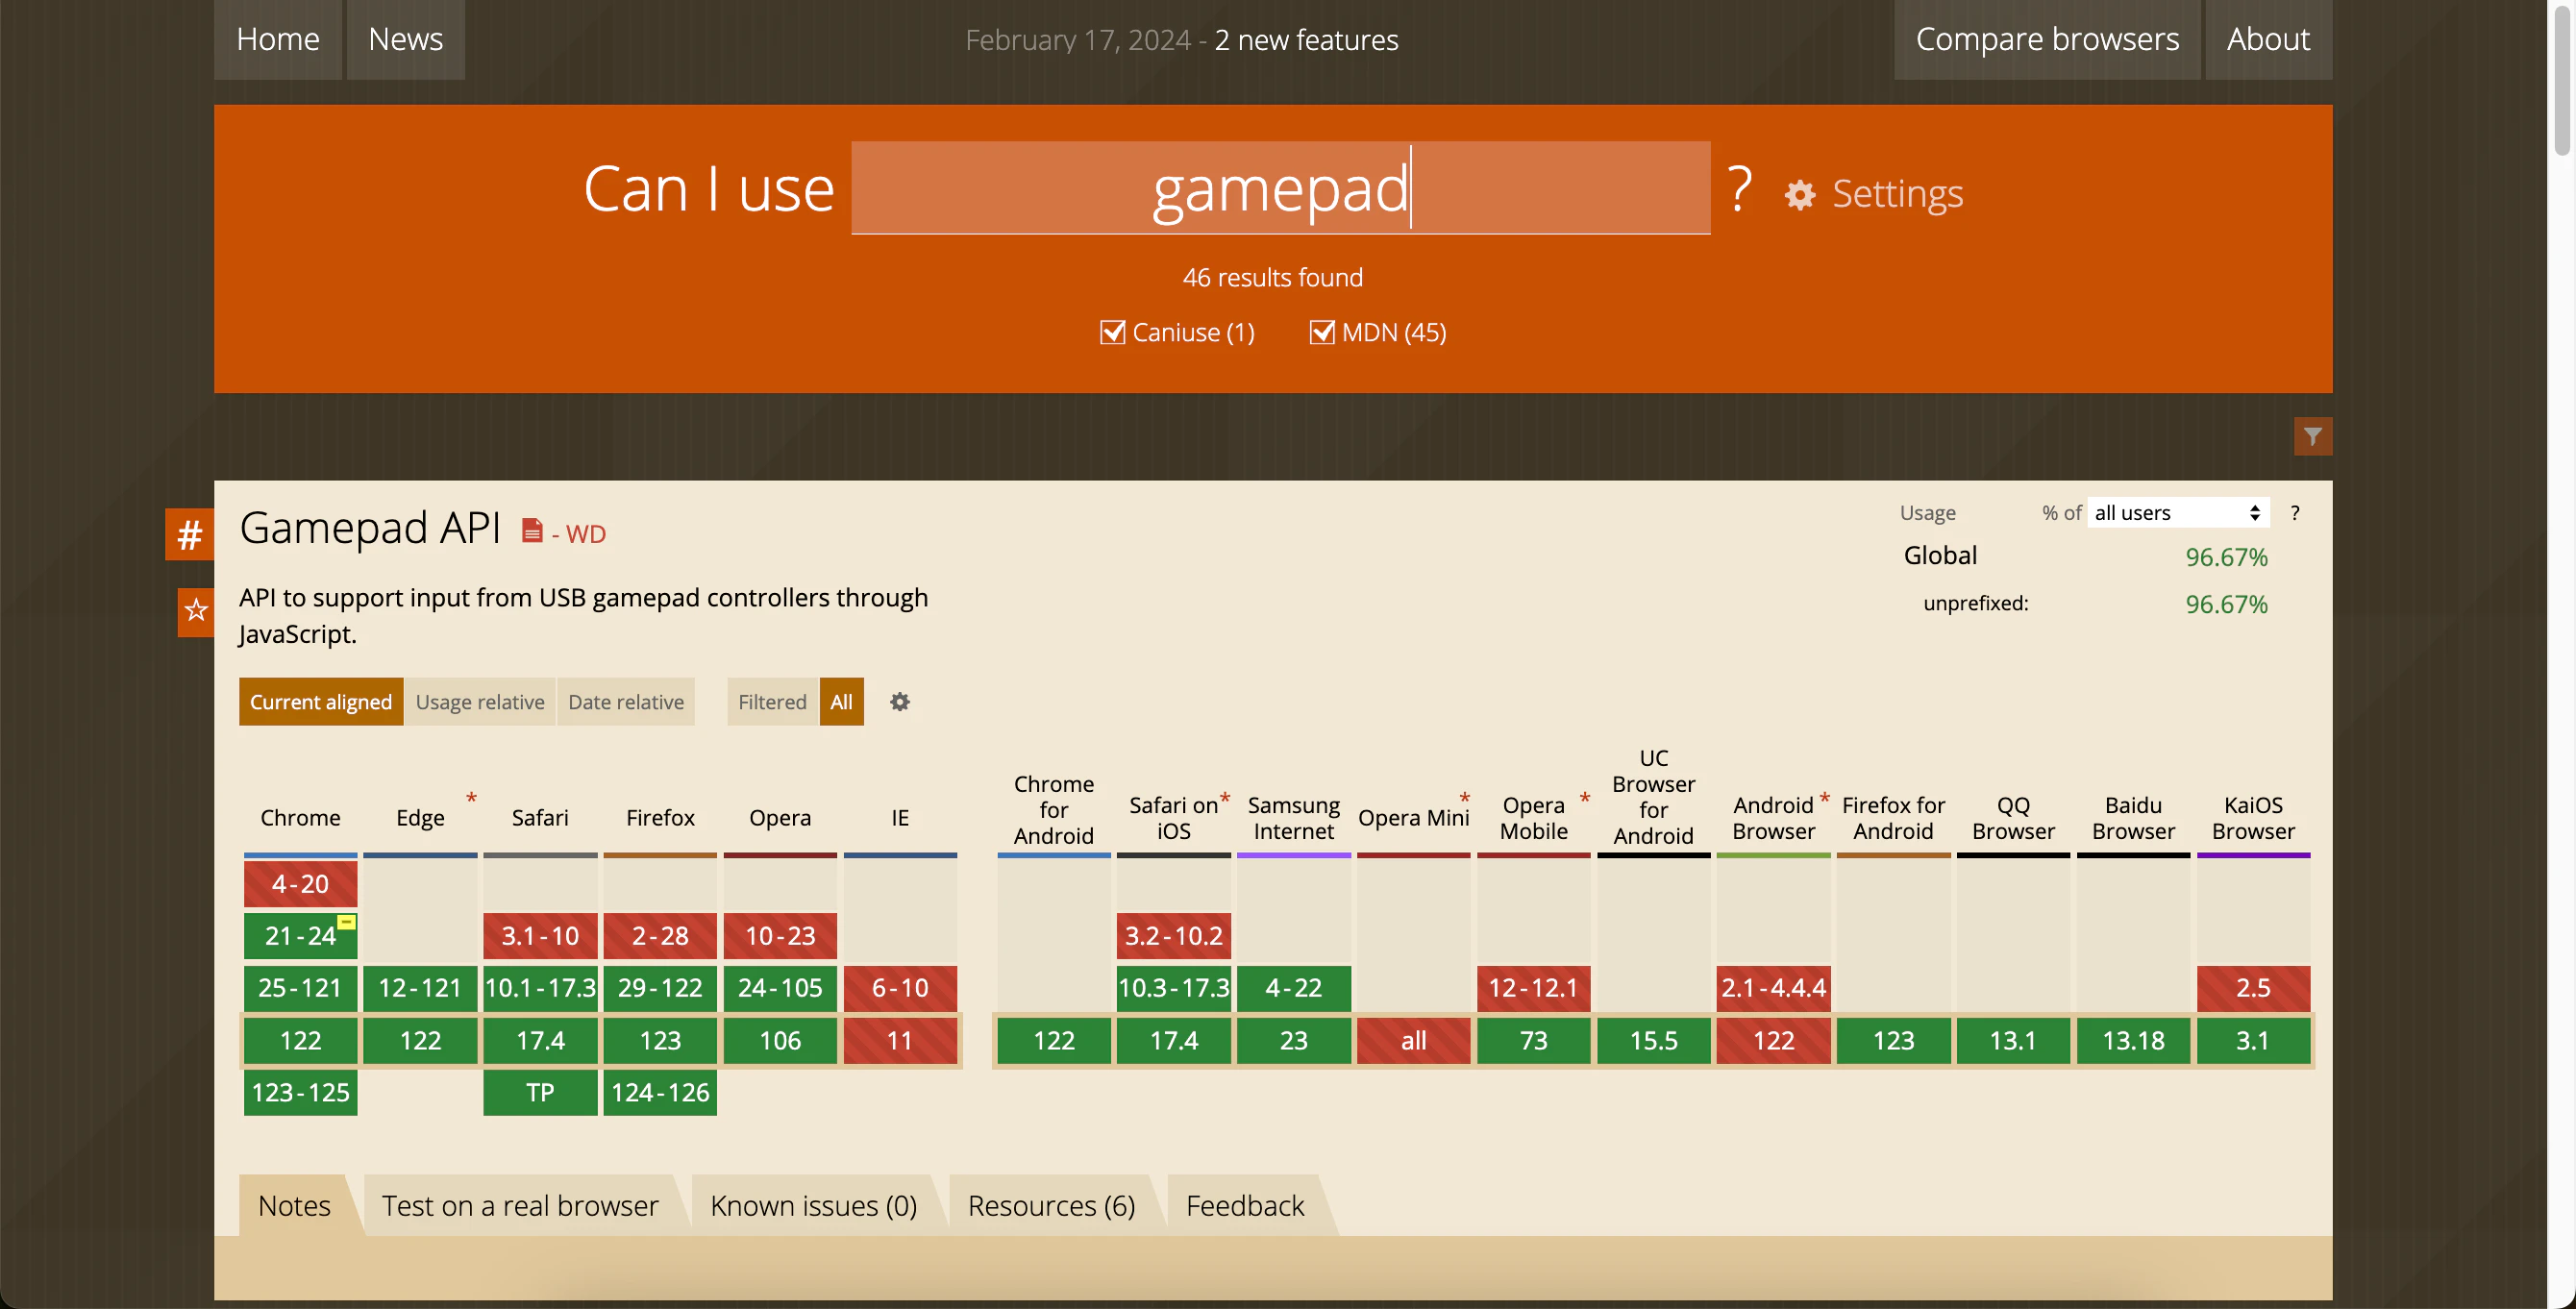Open the Resources (6) tab
The width and height of the screenshot is (2576, 1309).
point(1051,1205)
